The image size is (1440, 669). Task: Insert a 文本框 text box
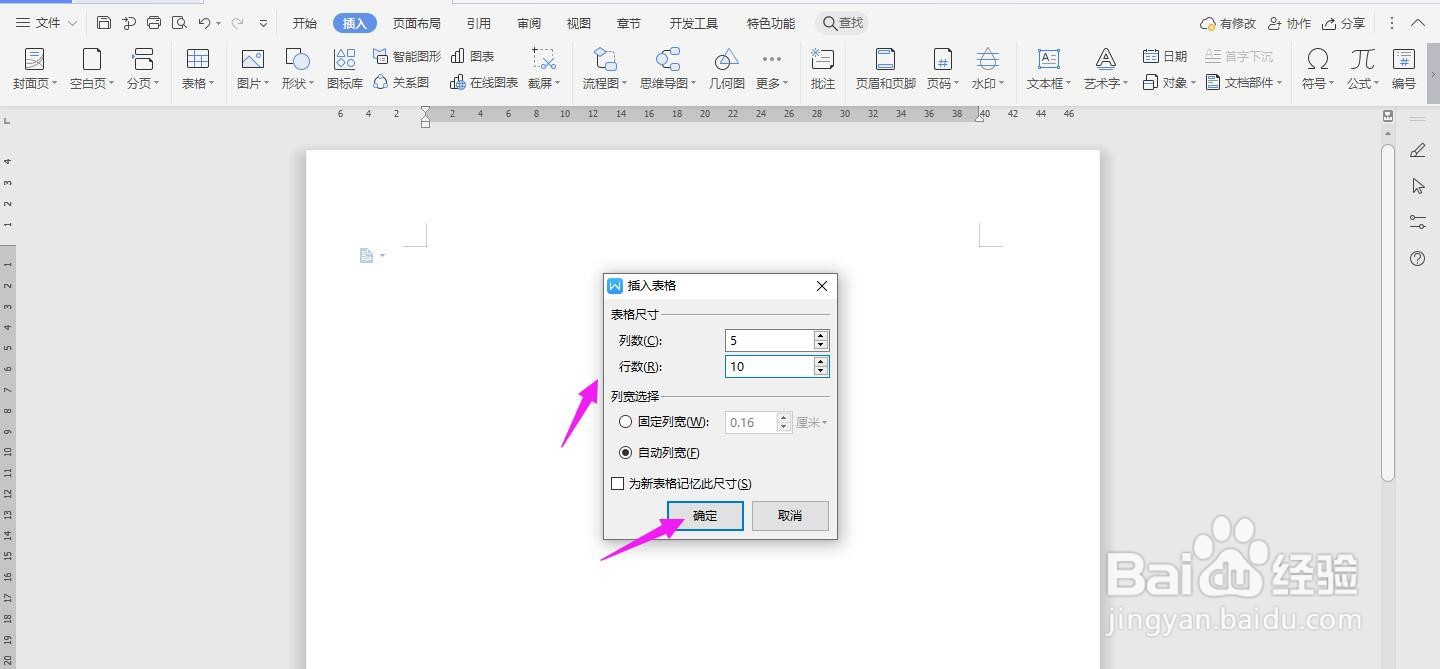tap(1049, 69)
